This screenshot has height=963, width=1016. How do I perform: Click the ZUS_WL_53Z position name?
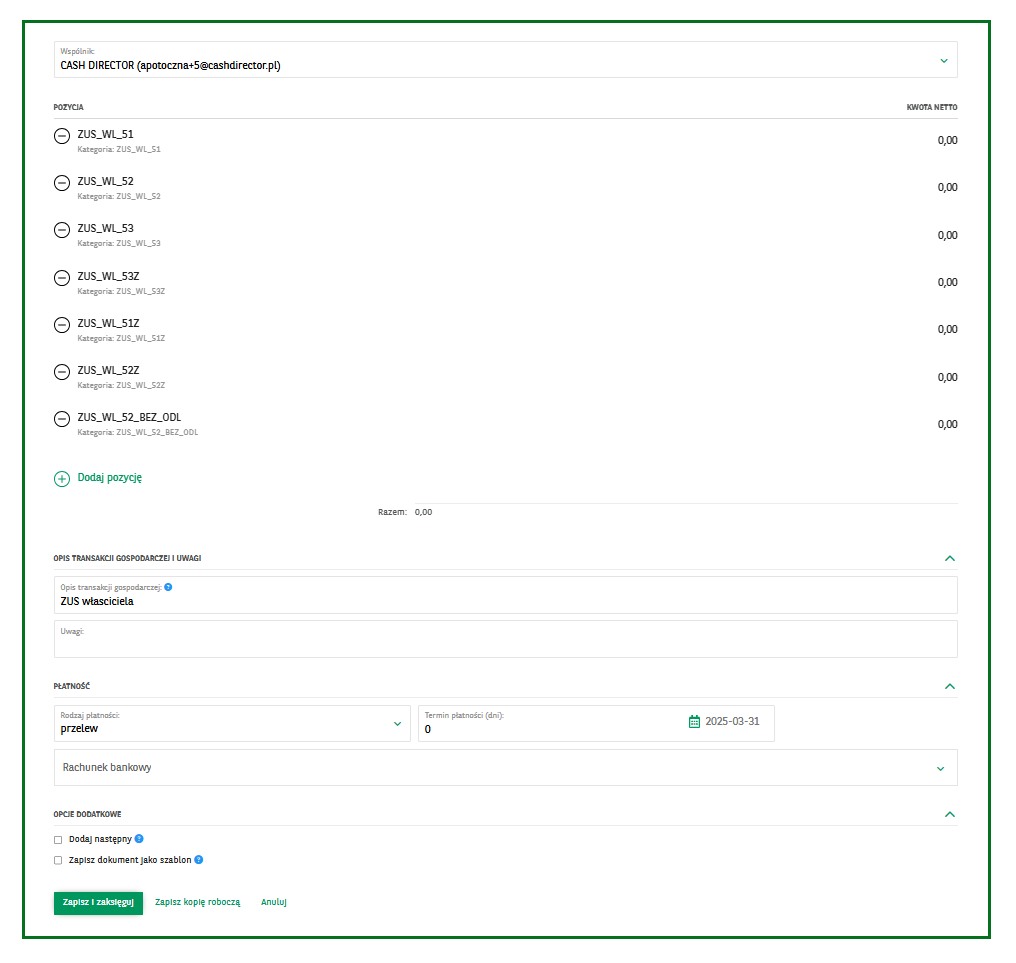(x=108, y=276)
